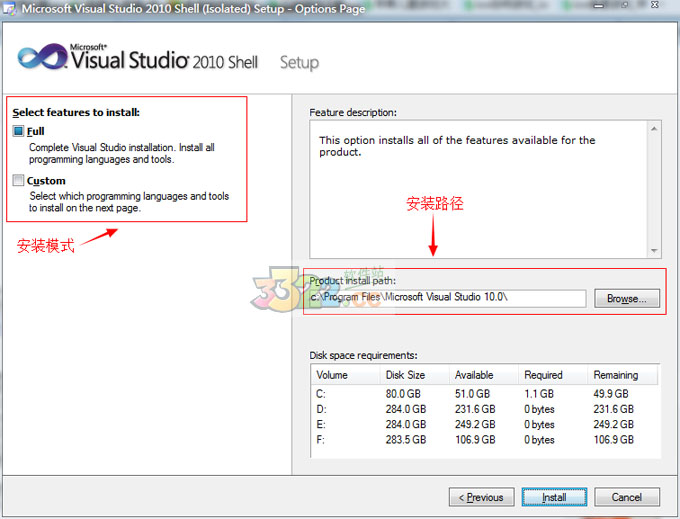Click the 'Complete Visual Studio installation' description
Viewport: 680px width, 519px height.
click(122, 153)
